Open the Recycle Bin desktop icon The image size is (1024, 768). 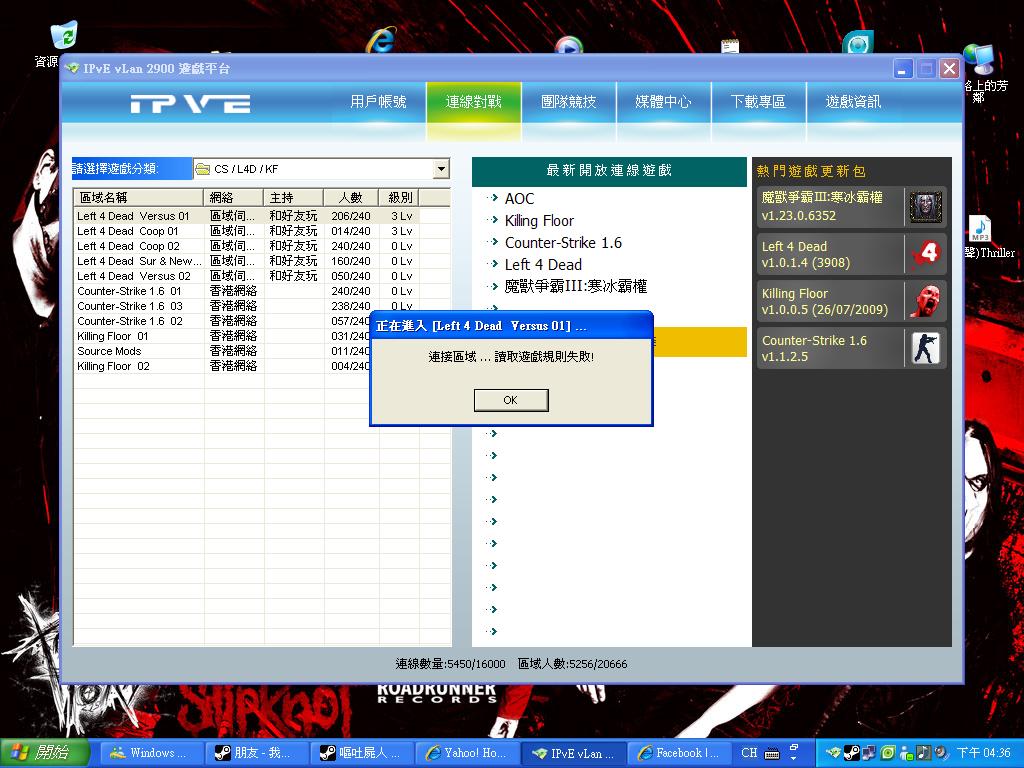click(63, 38)
